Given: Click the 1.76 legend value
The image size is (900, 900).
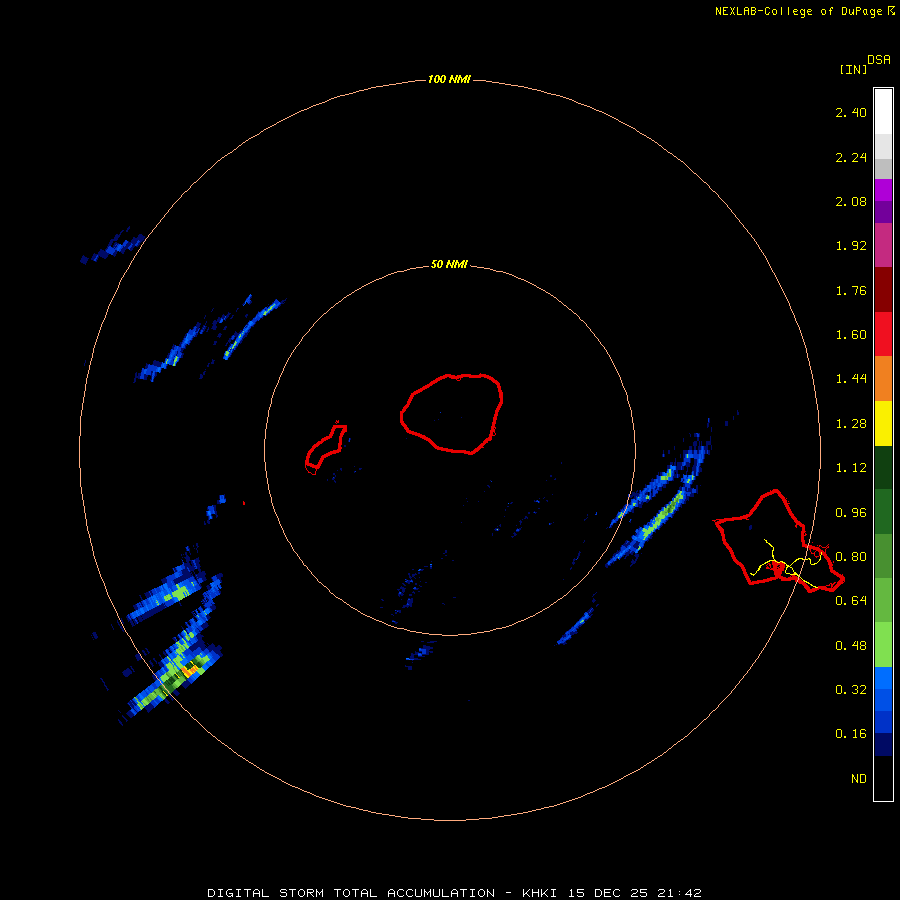Looking at the screenshot, I should click(x=851, y=290).
